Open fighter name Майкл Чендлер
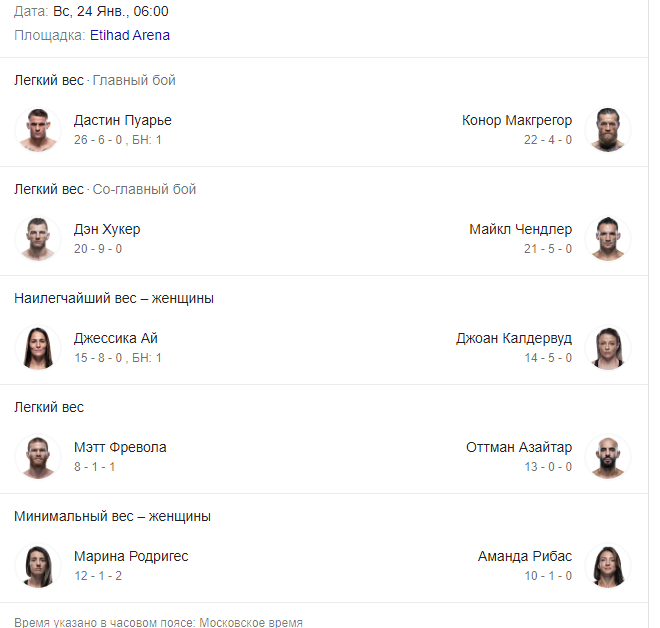Screen dimensions: 660x628 (521, 229)
